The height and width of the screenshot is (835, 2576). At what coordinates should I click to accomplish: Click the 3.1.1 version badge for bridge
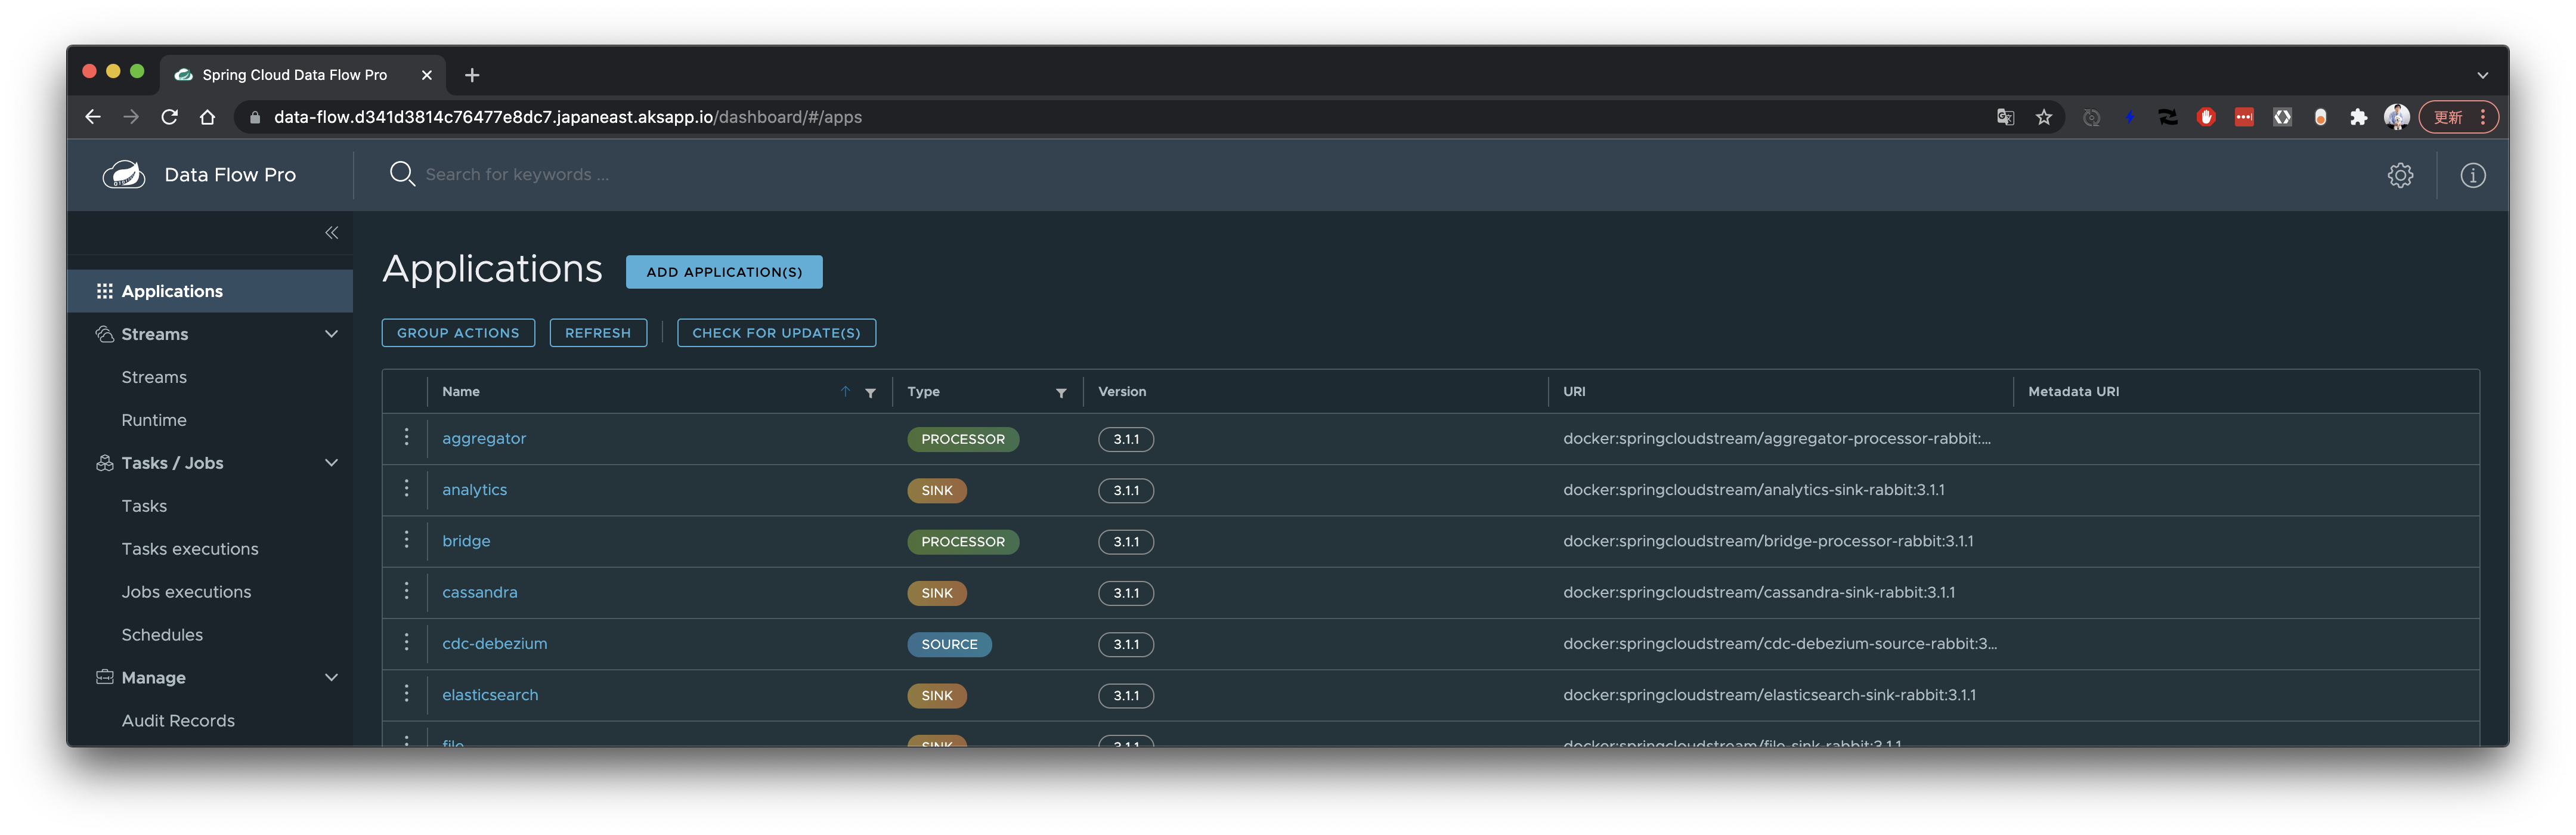click(x=1126, y=541)
